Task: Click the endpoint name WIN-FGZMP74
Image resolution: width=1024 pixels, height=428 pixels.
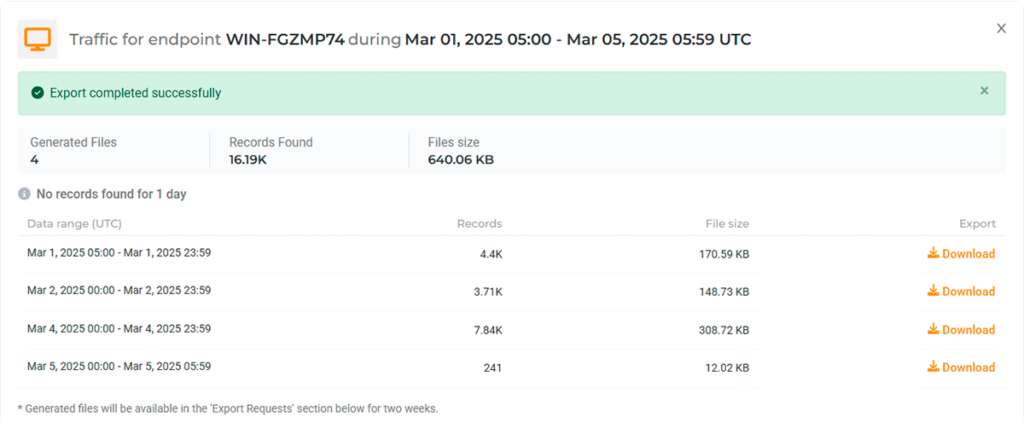Action: pos(285,40)
